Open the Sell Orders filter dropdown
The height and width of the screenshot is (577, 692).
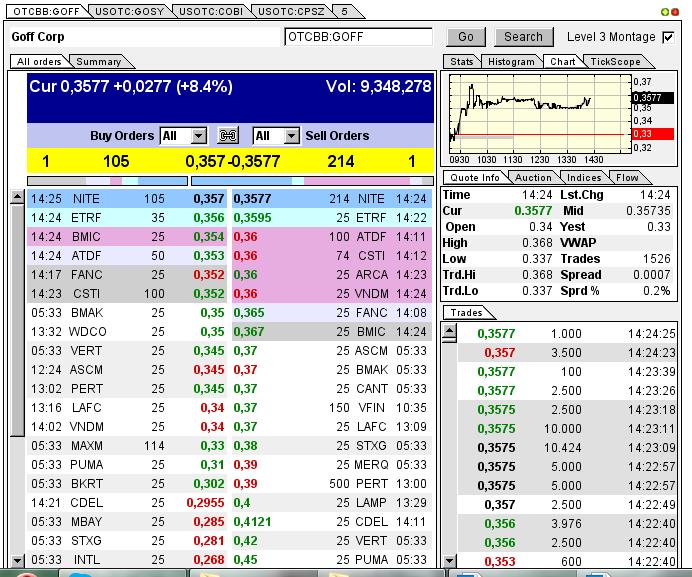click(x=291, y=136)
